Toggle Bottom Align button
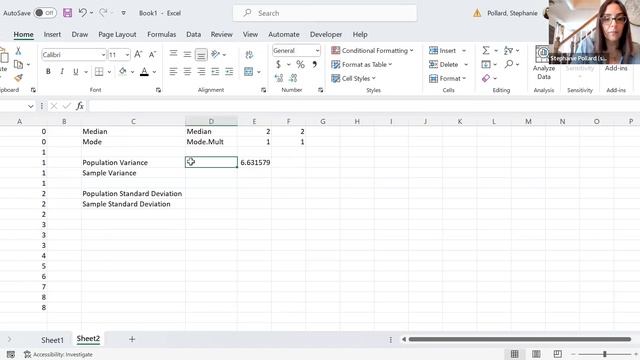Image resolution: width=640 pixels, height=360 pixels. point(201,55)
